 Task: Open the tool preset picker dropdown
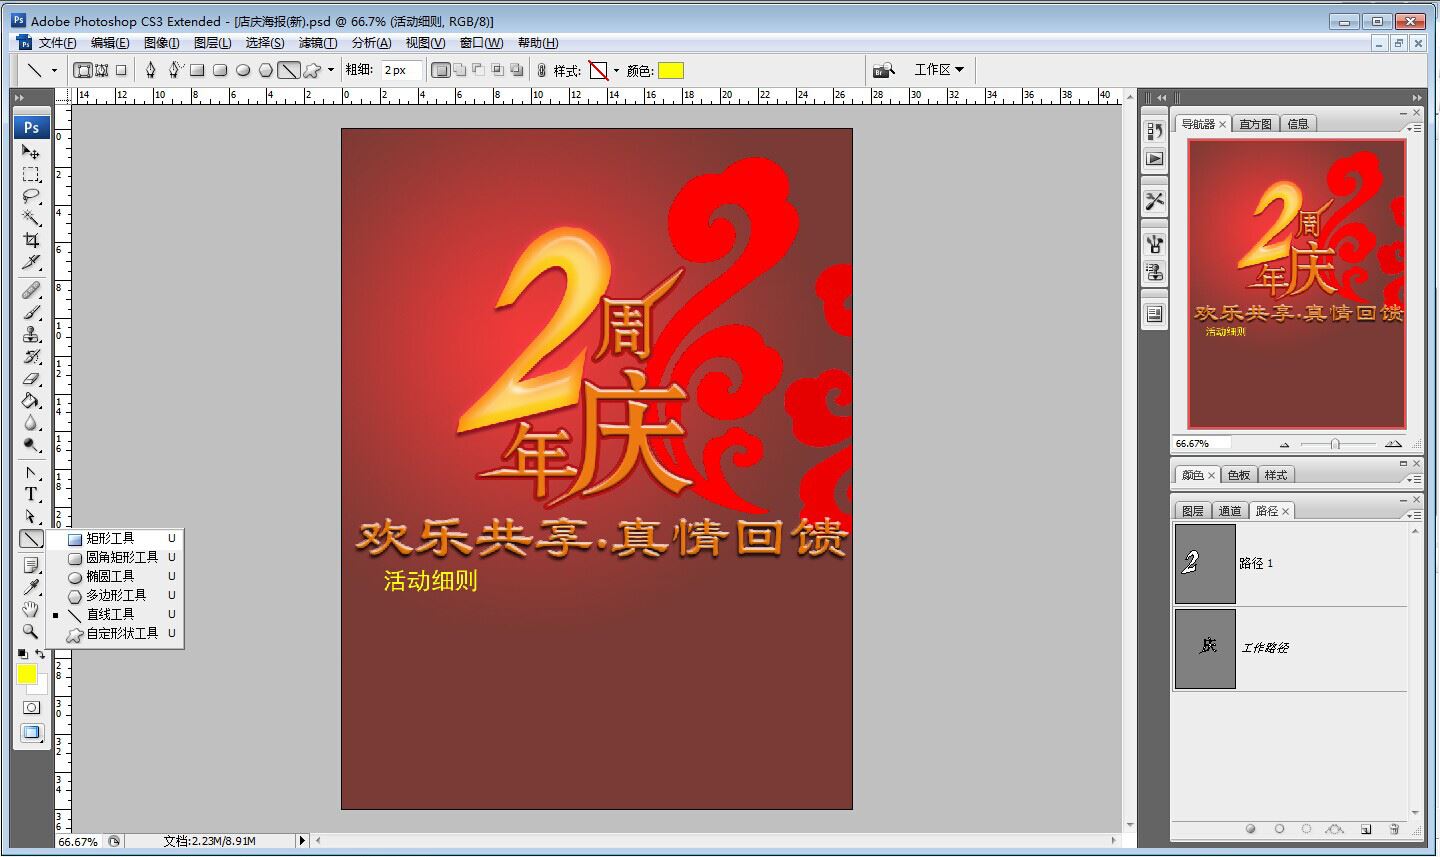point(54,70)
